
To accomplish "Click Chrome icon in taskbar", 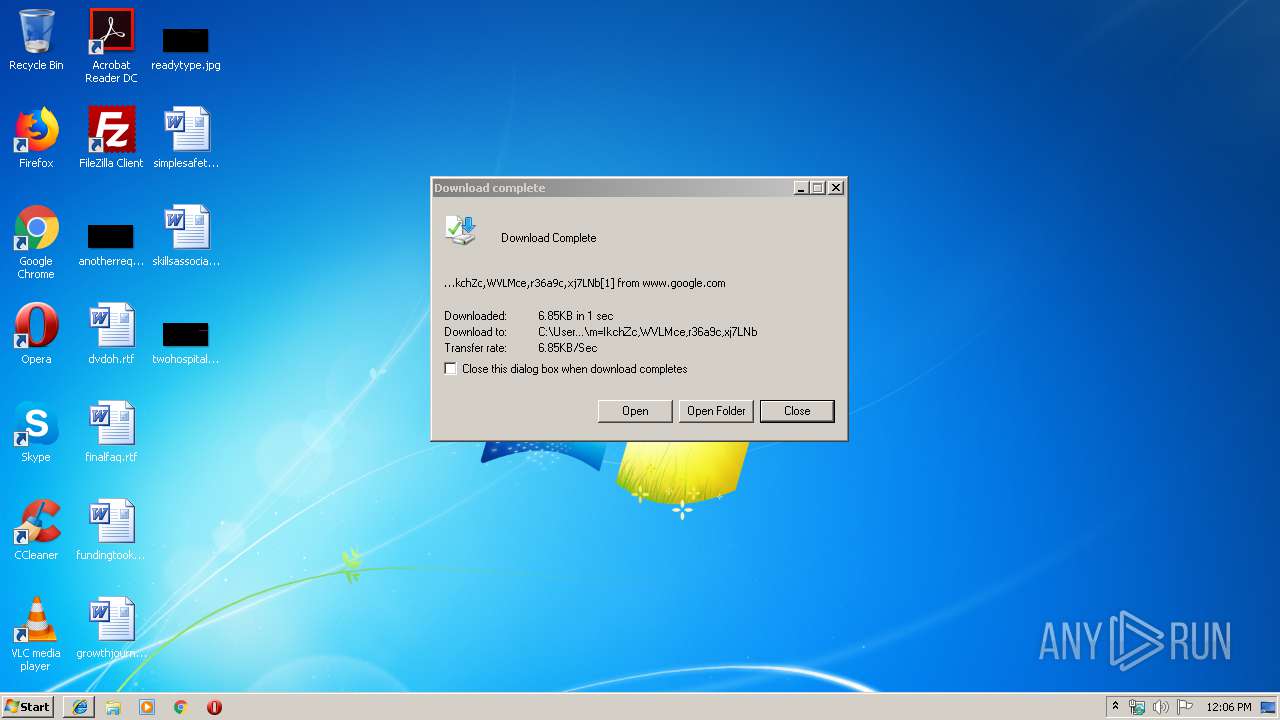I will (181, 707).
